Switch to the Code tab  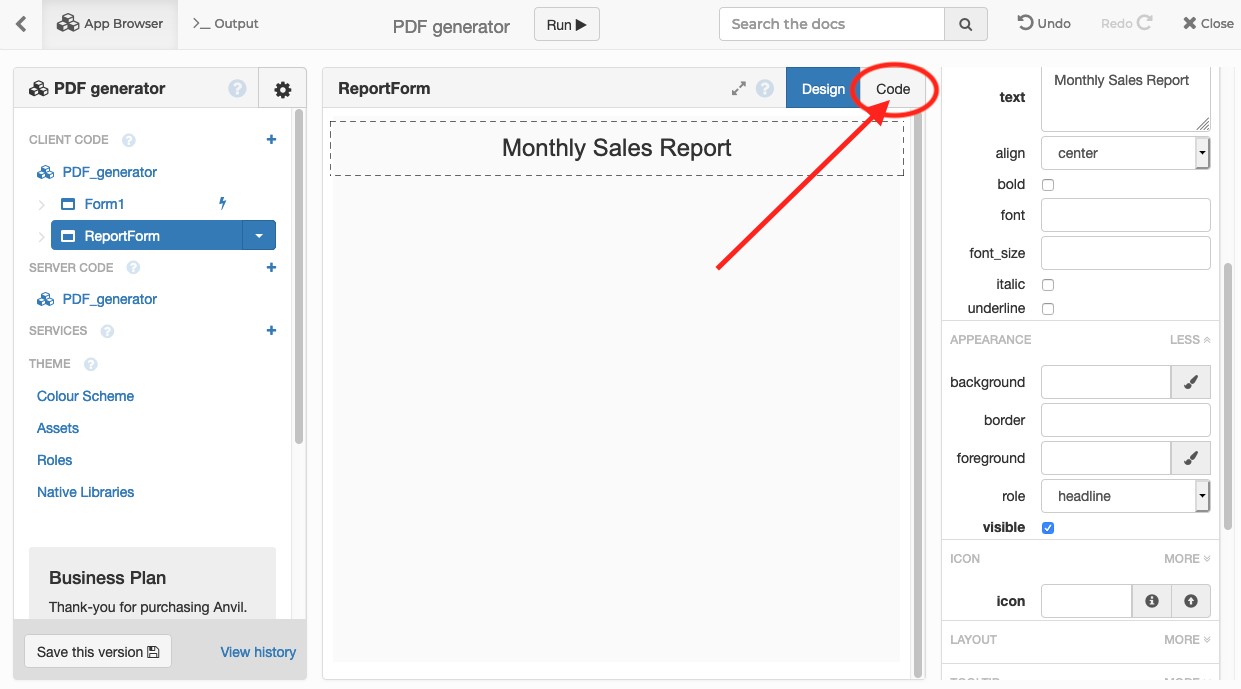tap(892, 89)
